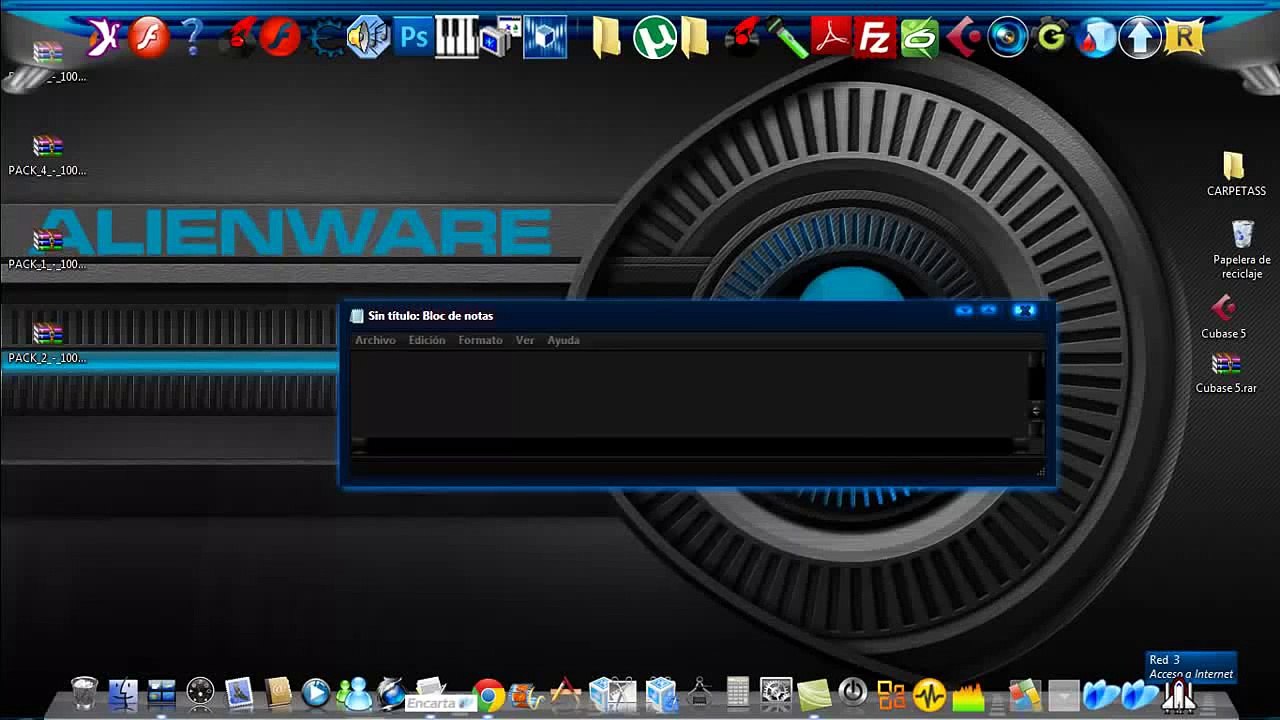Click the Notepad vertical scrollbar down arrow
1280x720 pixels.
[x=1036, y=429]
